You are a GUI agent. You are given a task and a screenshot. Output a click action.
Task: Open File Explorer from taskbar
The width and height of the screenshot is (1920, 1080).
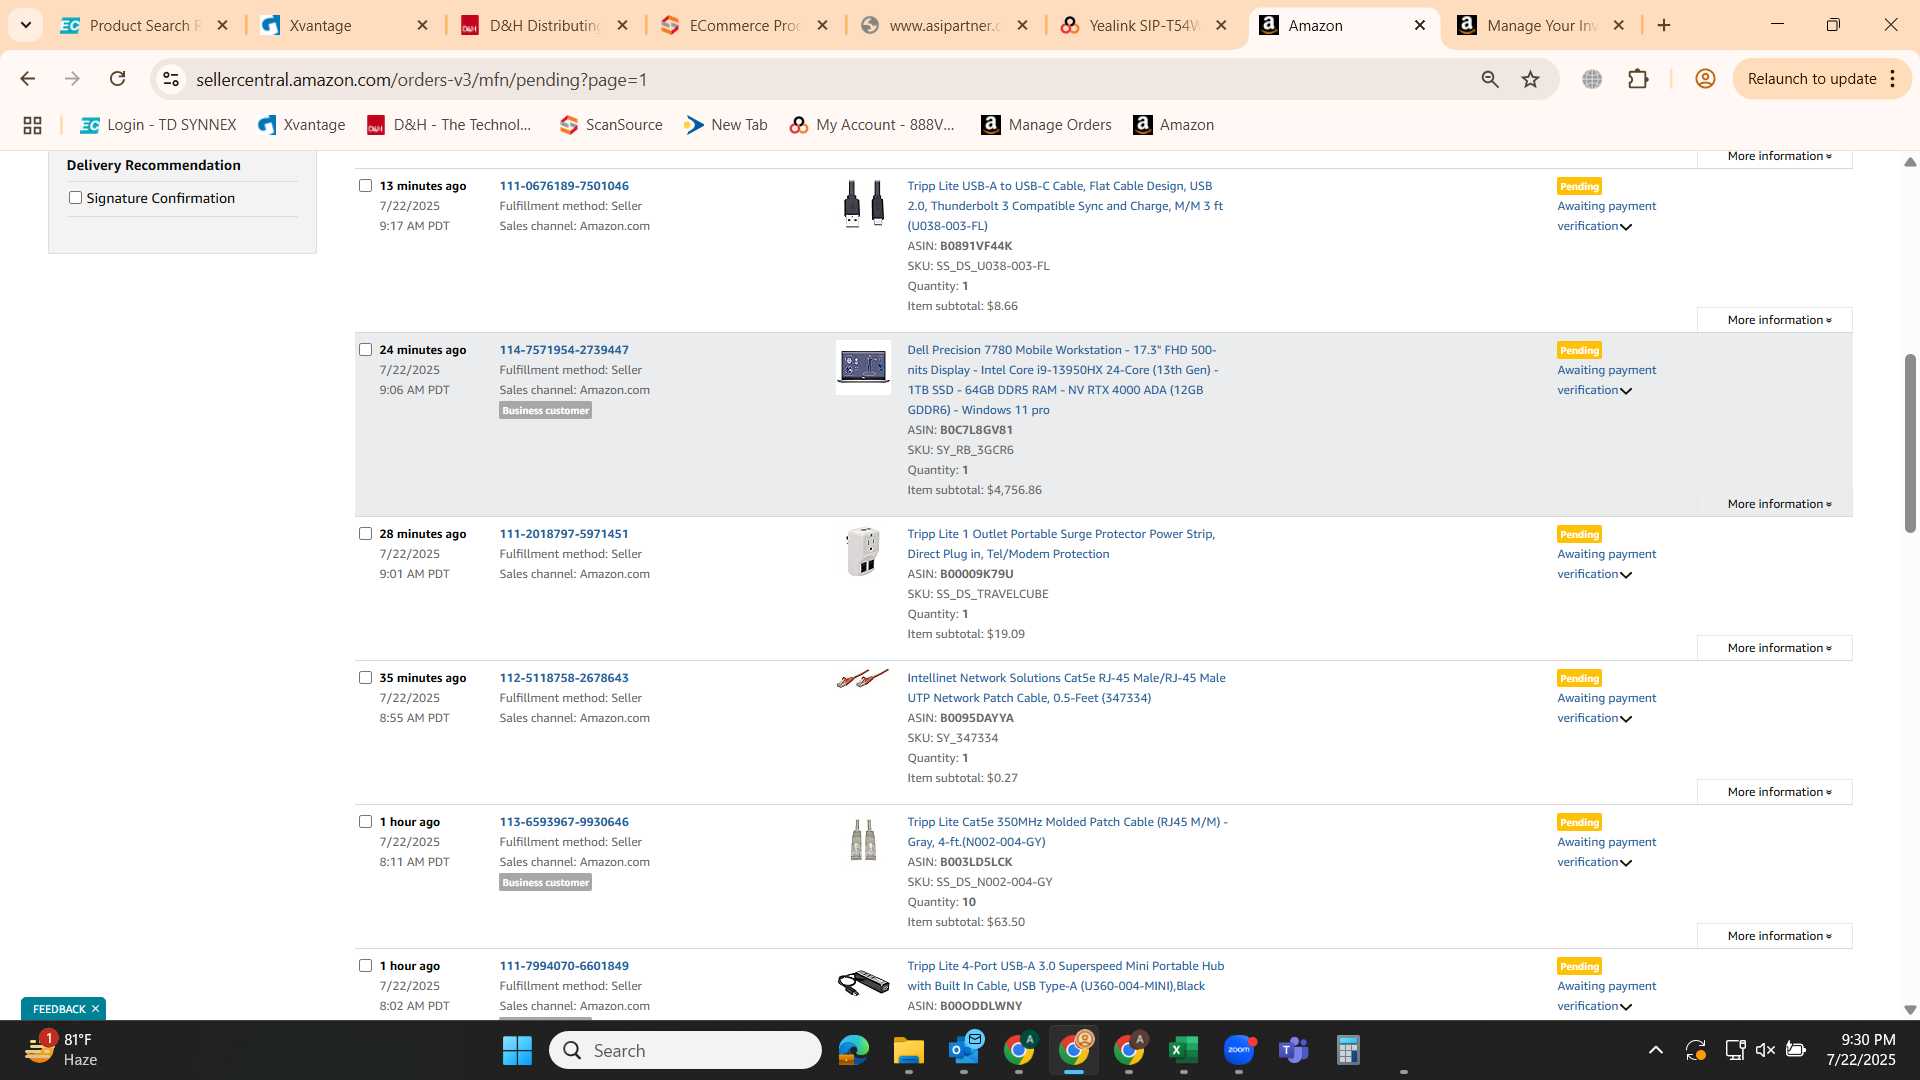click(908, 1050)
